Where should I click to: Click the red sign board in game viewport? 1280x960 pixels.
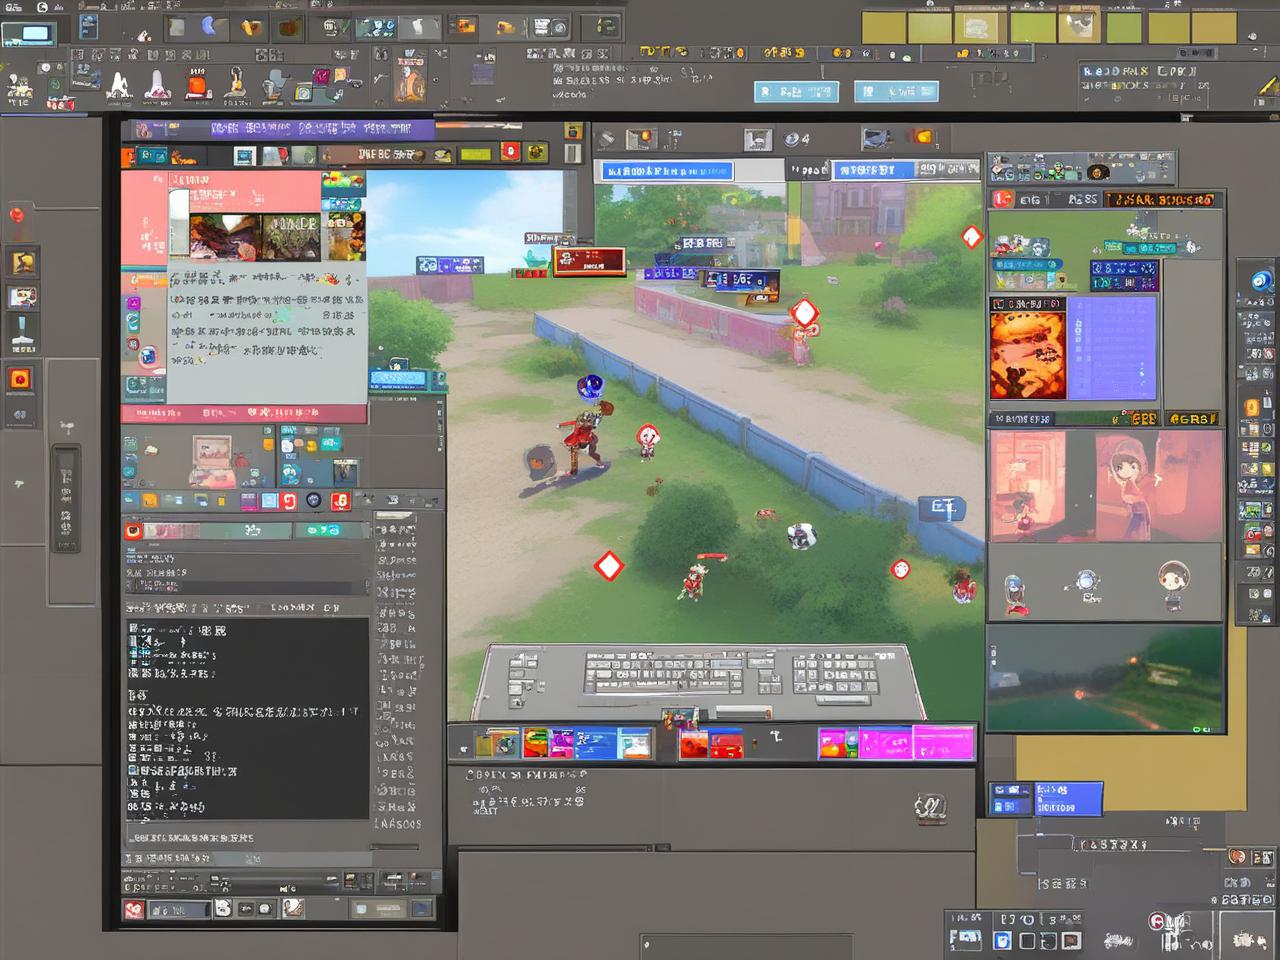coord(589,262)
